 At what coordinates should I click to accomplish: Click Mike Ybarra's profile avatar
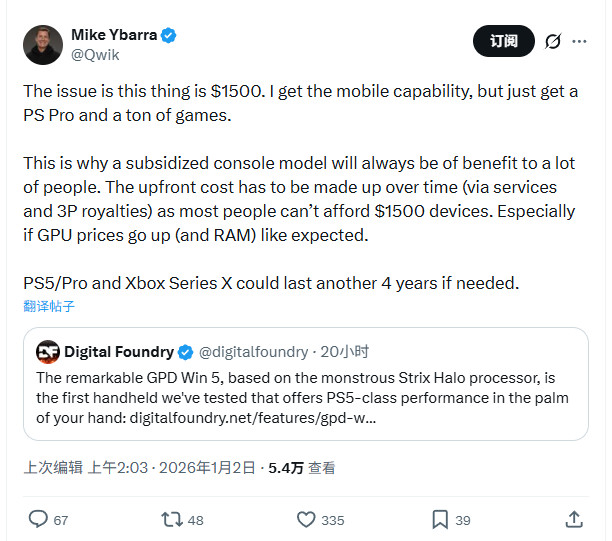[x=43, y=43]
